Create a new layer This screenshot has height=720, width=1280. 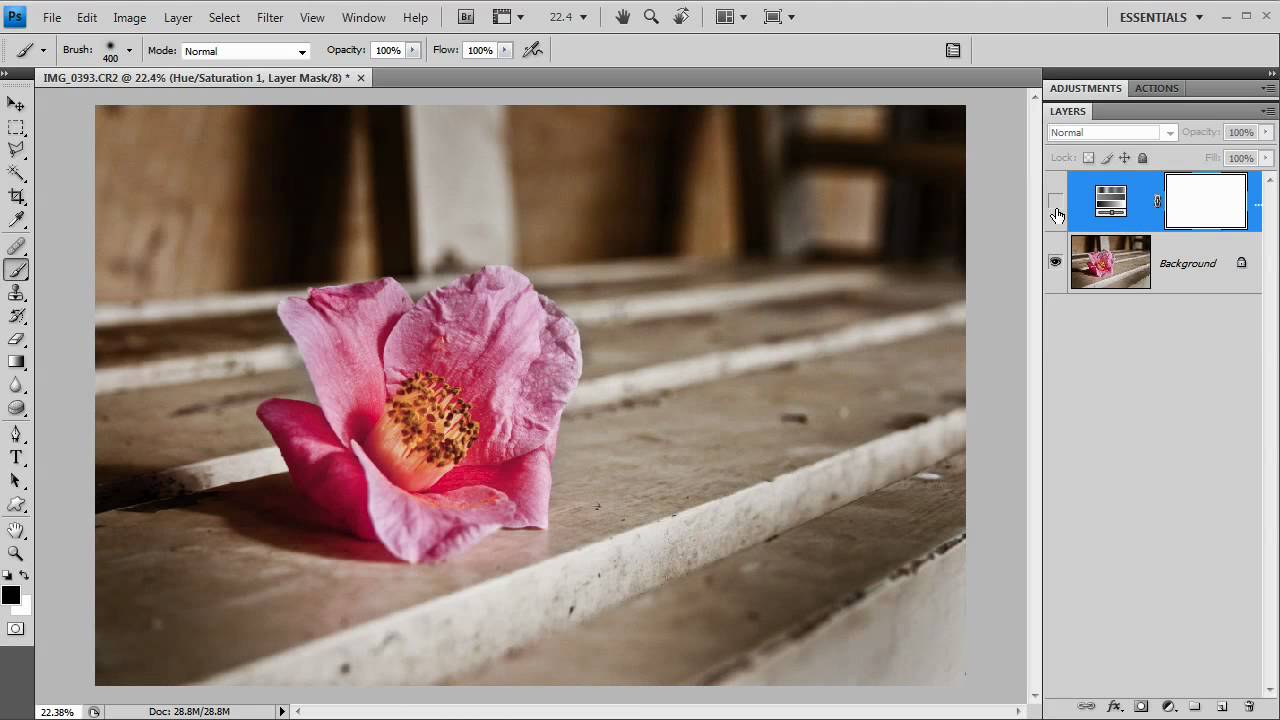click(x=1222, y=707)
